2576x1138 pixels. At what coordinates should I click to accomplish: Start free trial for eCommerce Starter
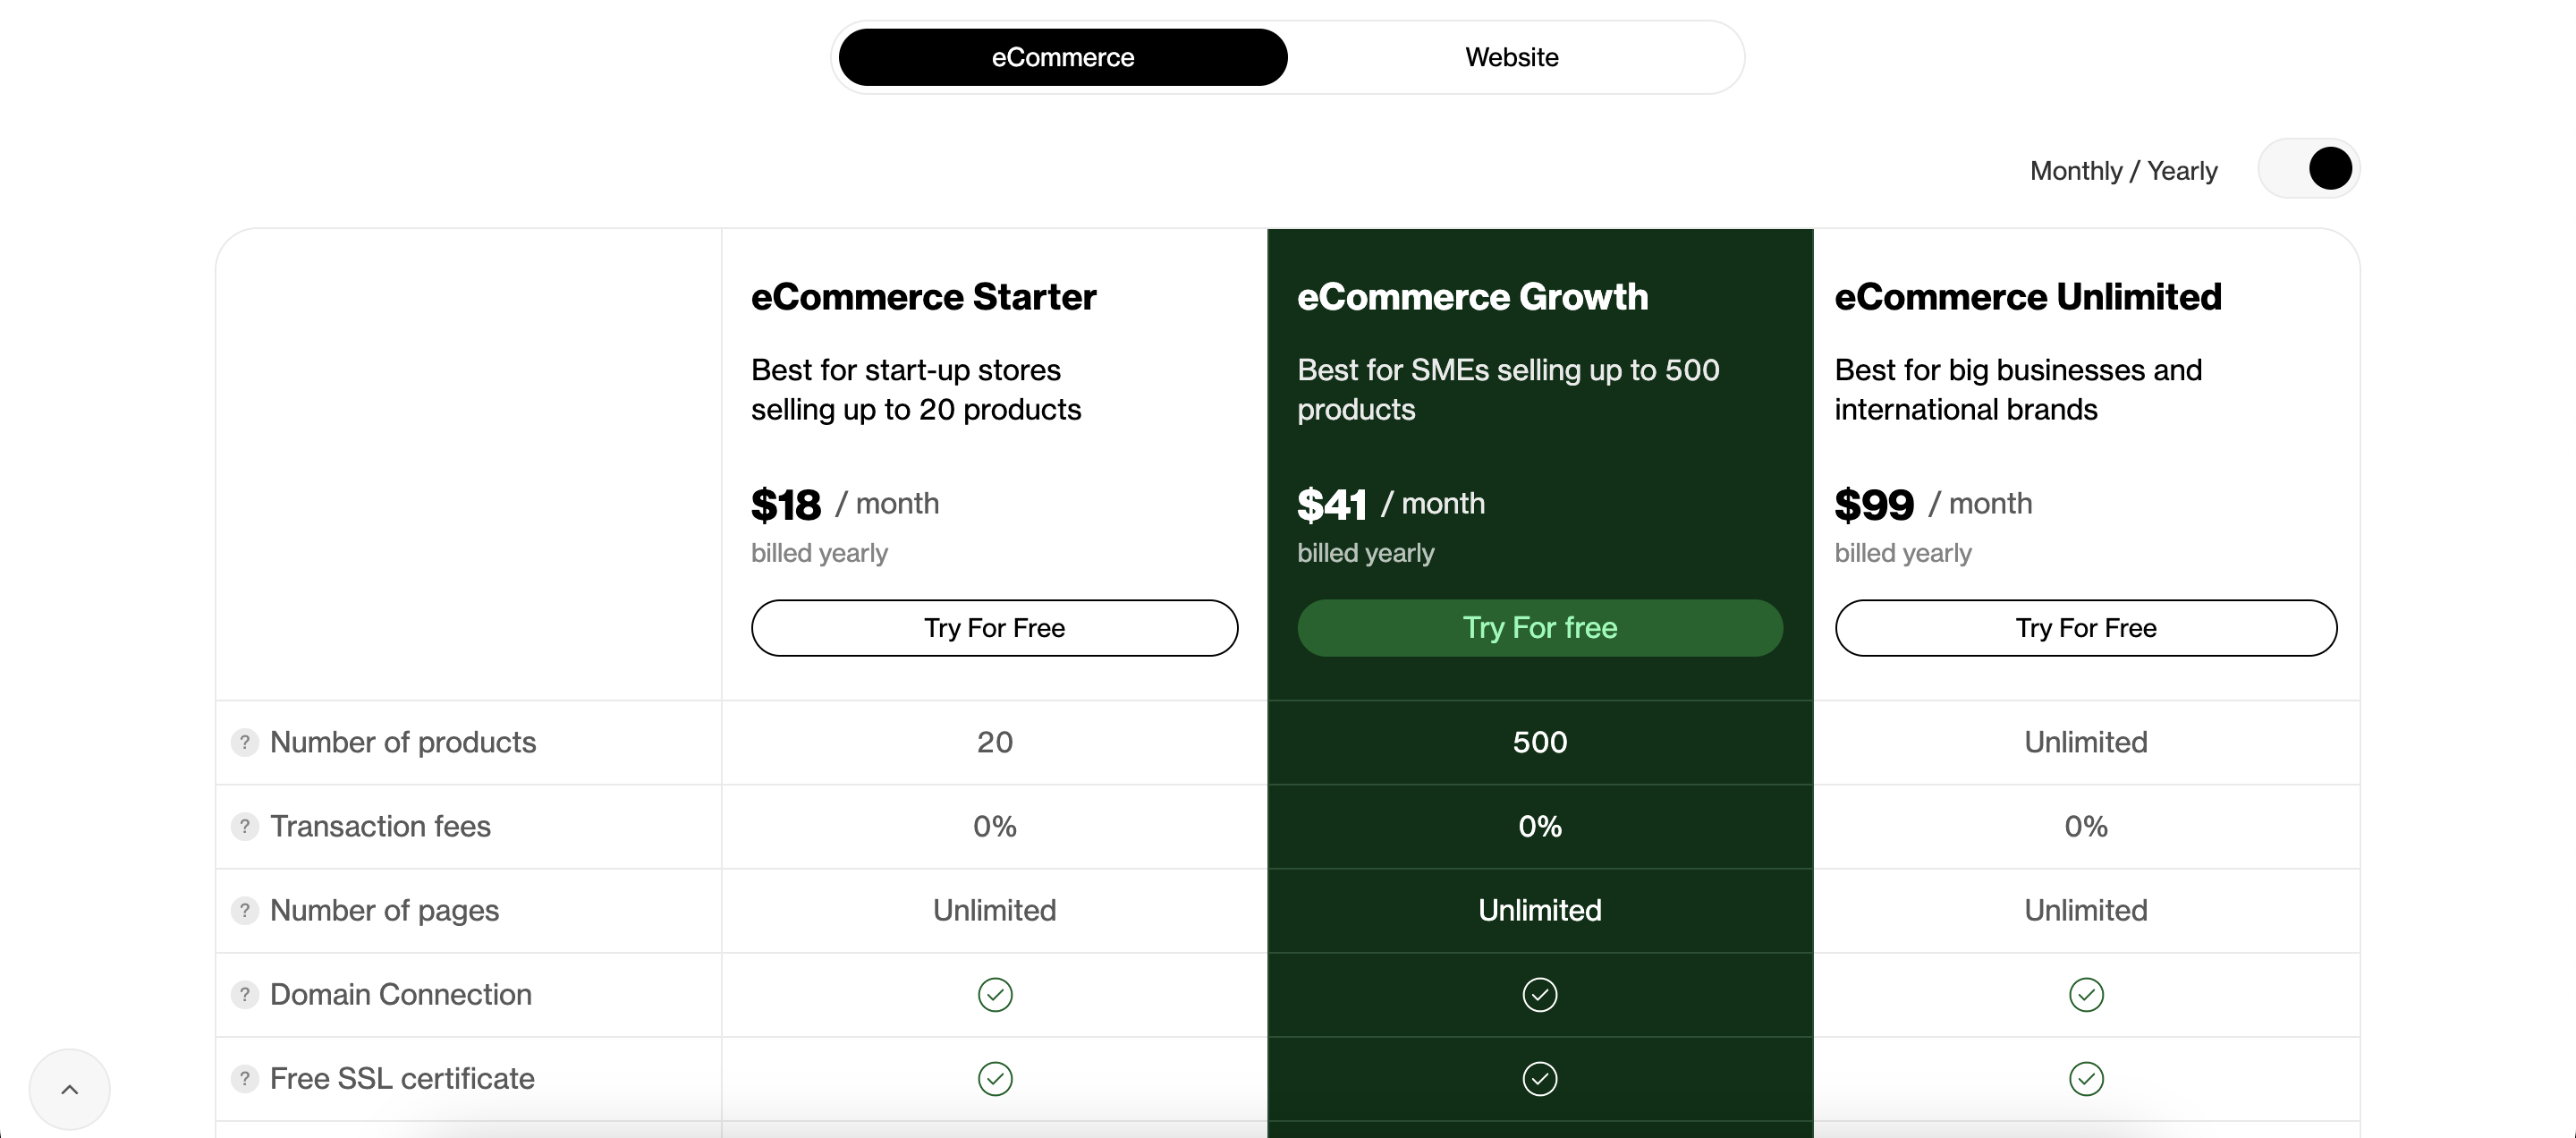point(995,628)
